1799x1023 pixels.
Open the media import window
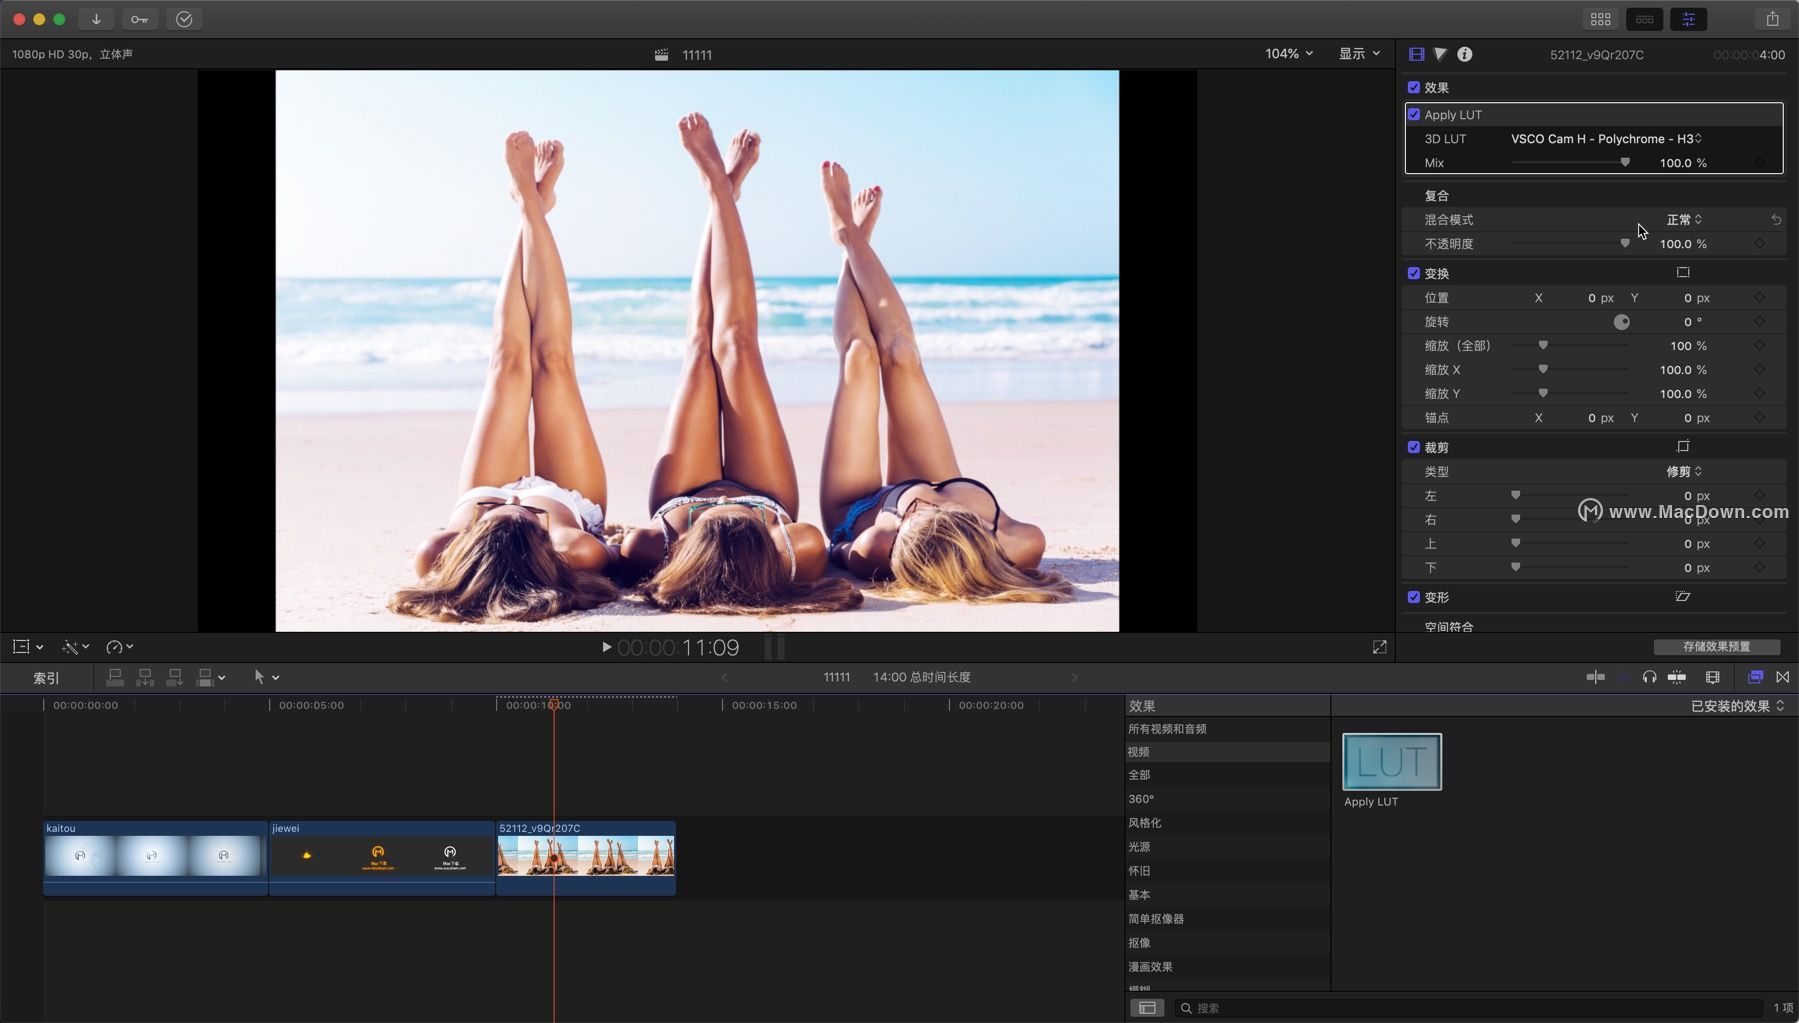(x=96, y=19)
